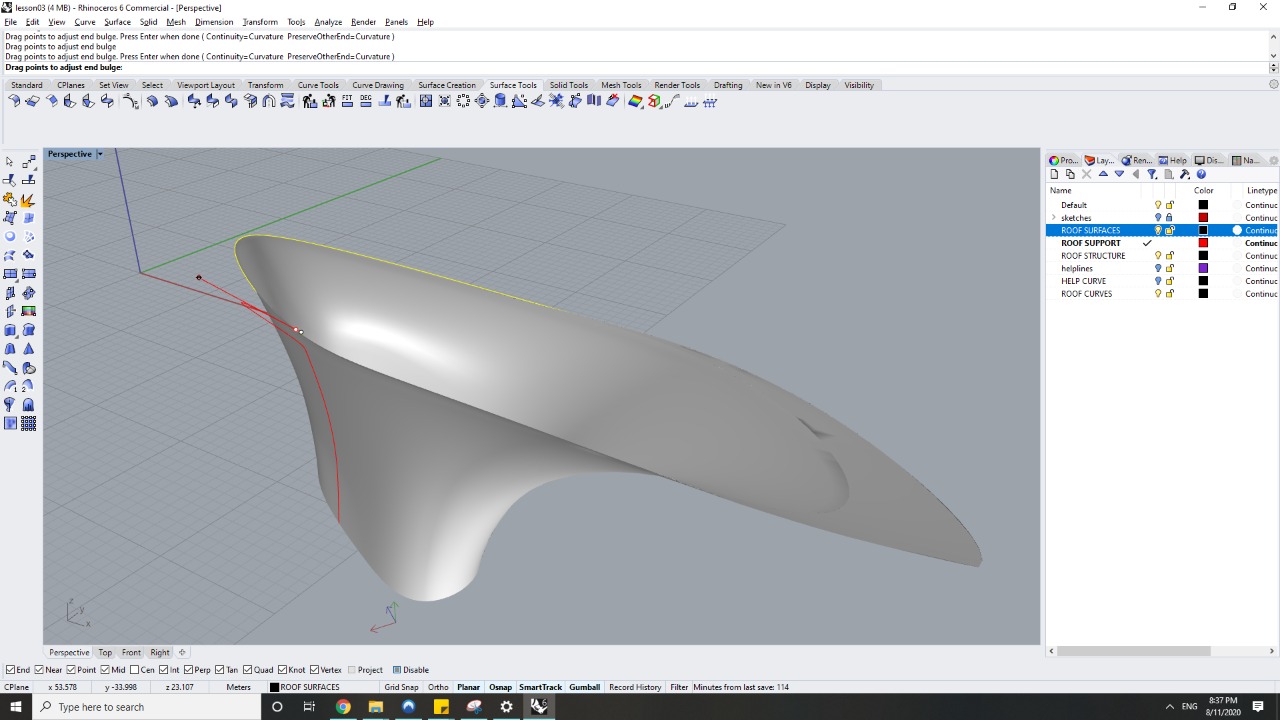This screenshot has height=720, width=1280.
Task: Move layer up with the up triangle
Action: (x=1103, y=174)
